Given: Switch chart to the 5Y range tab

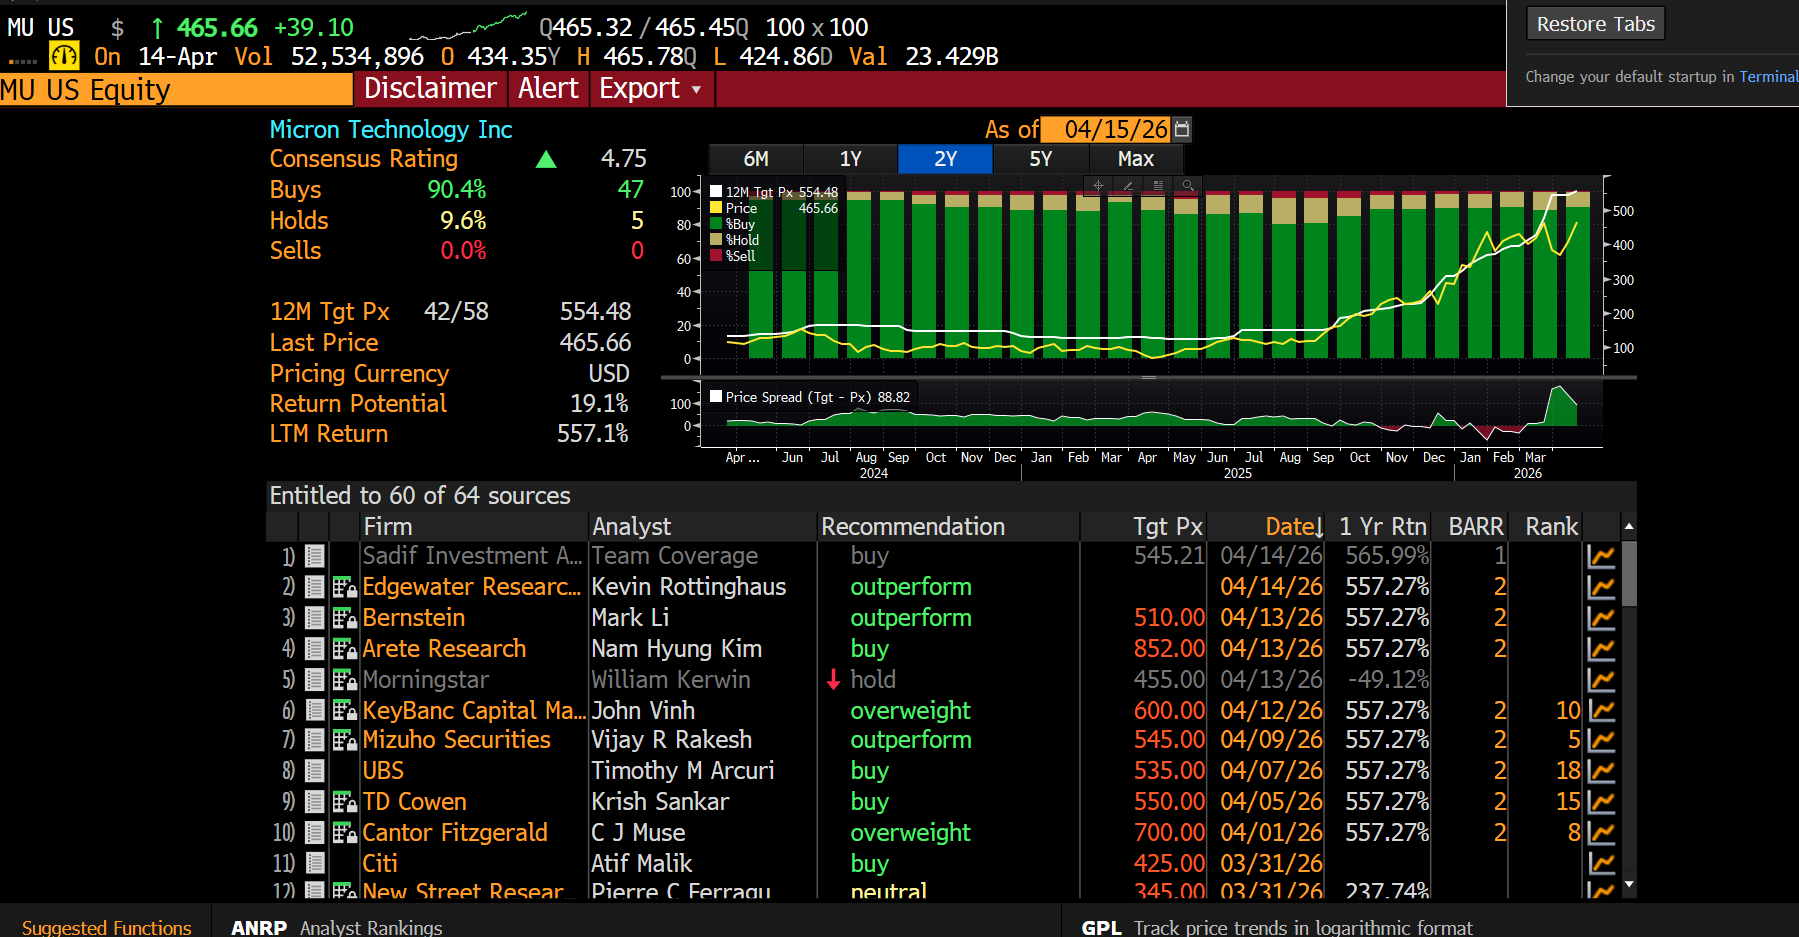Looking at the screenshot, I should coord(1040,159).
